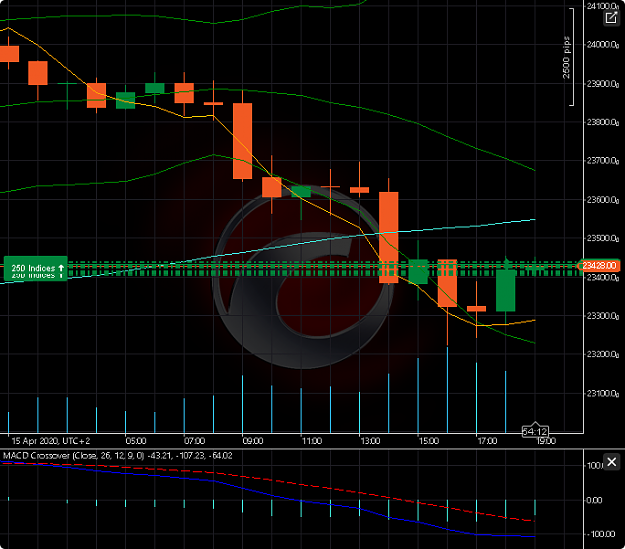Click the 09:00 time axis label
This screenshot has height=549, width=625.
click(253, 441)
